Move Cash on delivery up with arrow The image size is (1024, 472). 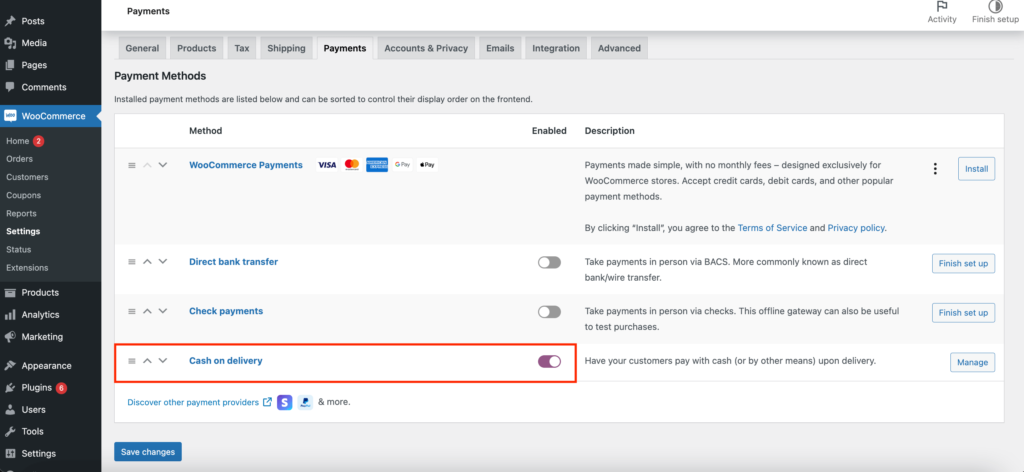(x=147, y=361)
